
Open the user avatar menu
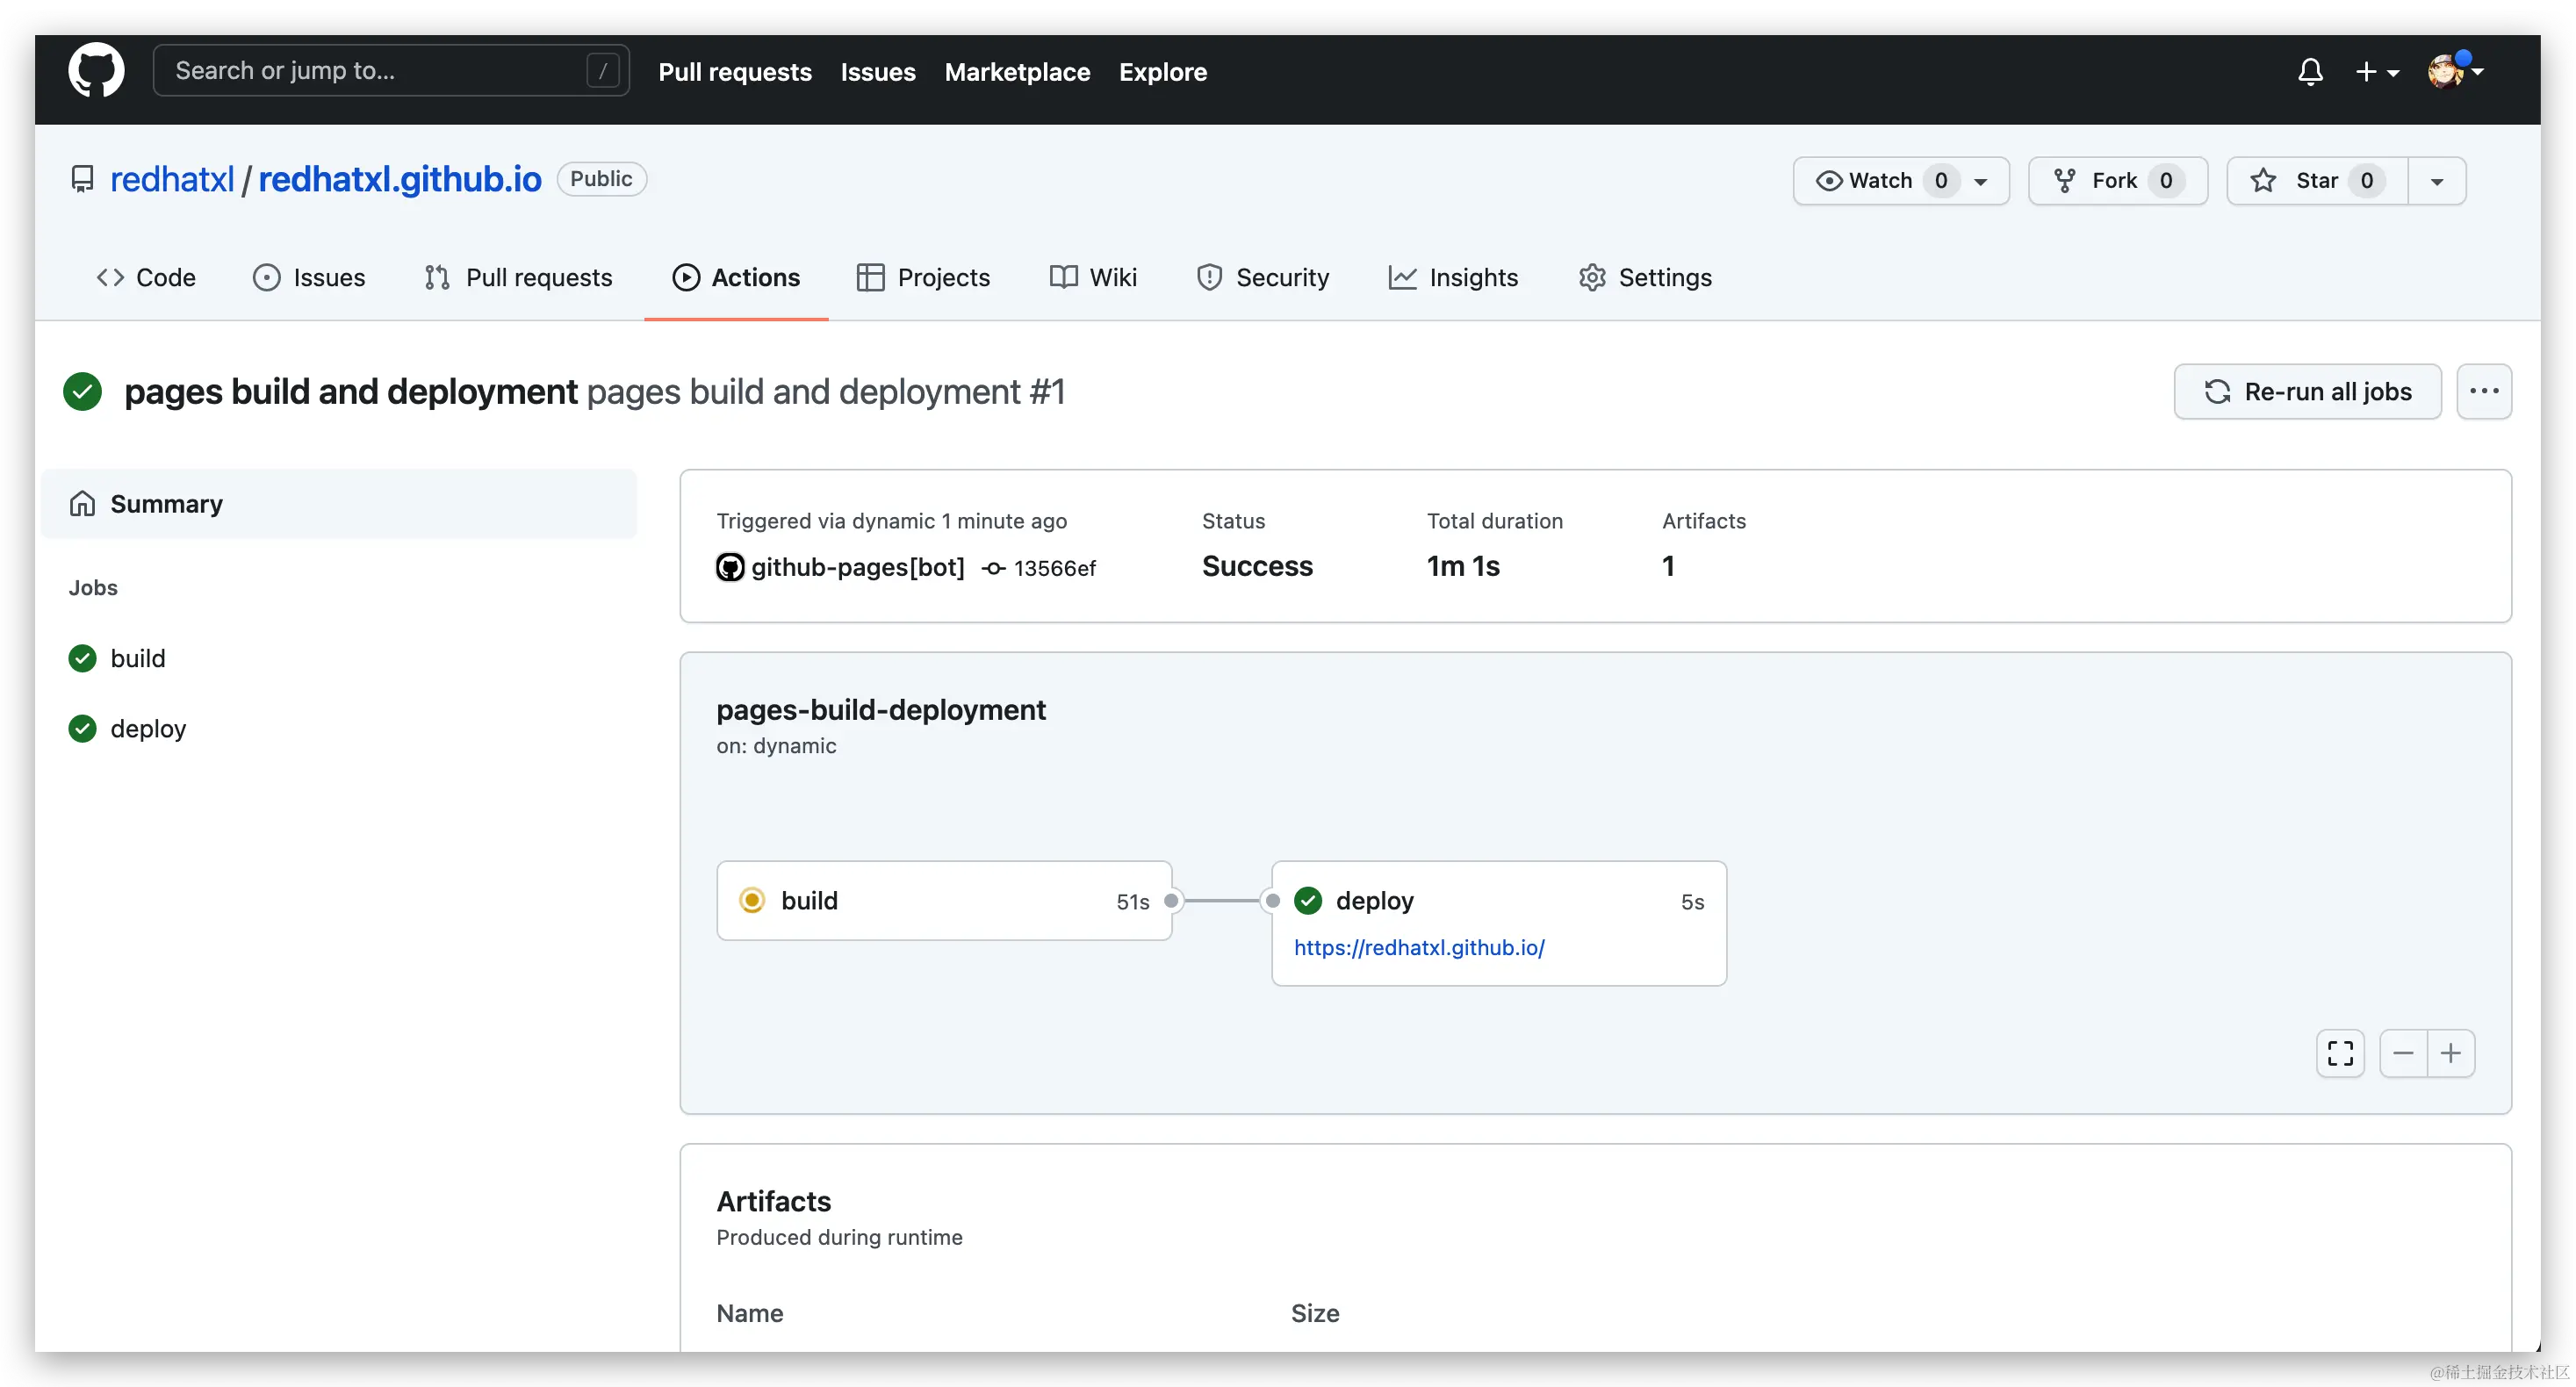coord(2455,71)
